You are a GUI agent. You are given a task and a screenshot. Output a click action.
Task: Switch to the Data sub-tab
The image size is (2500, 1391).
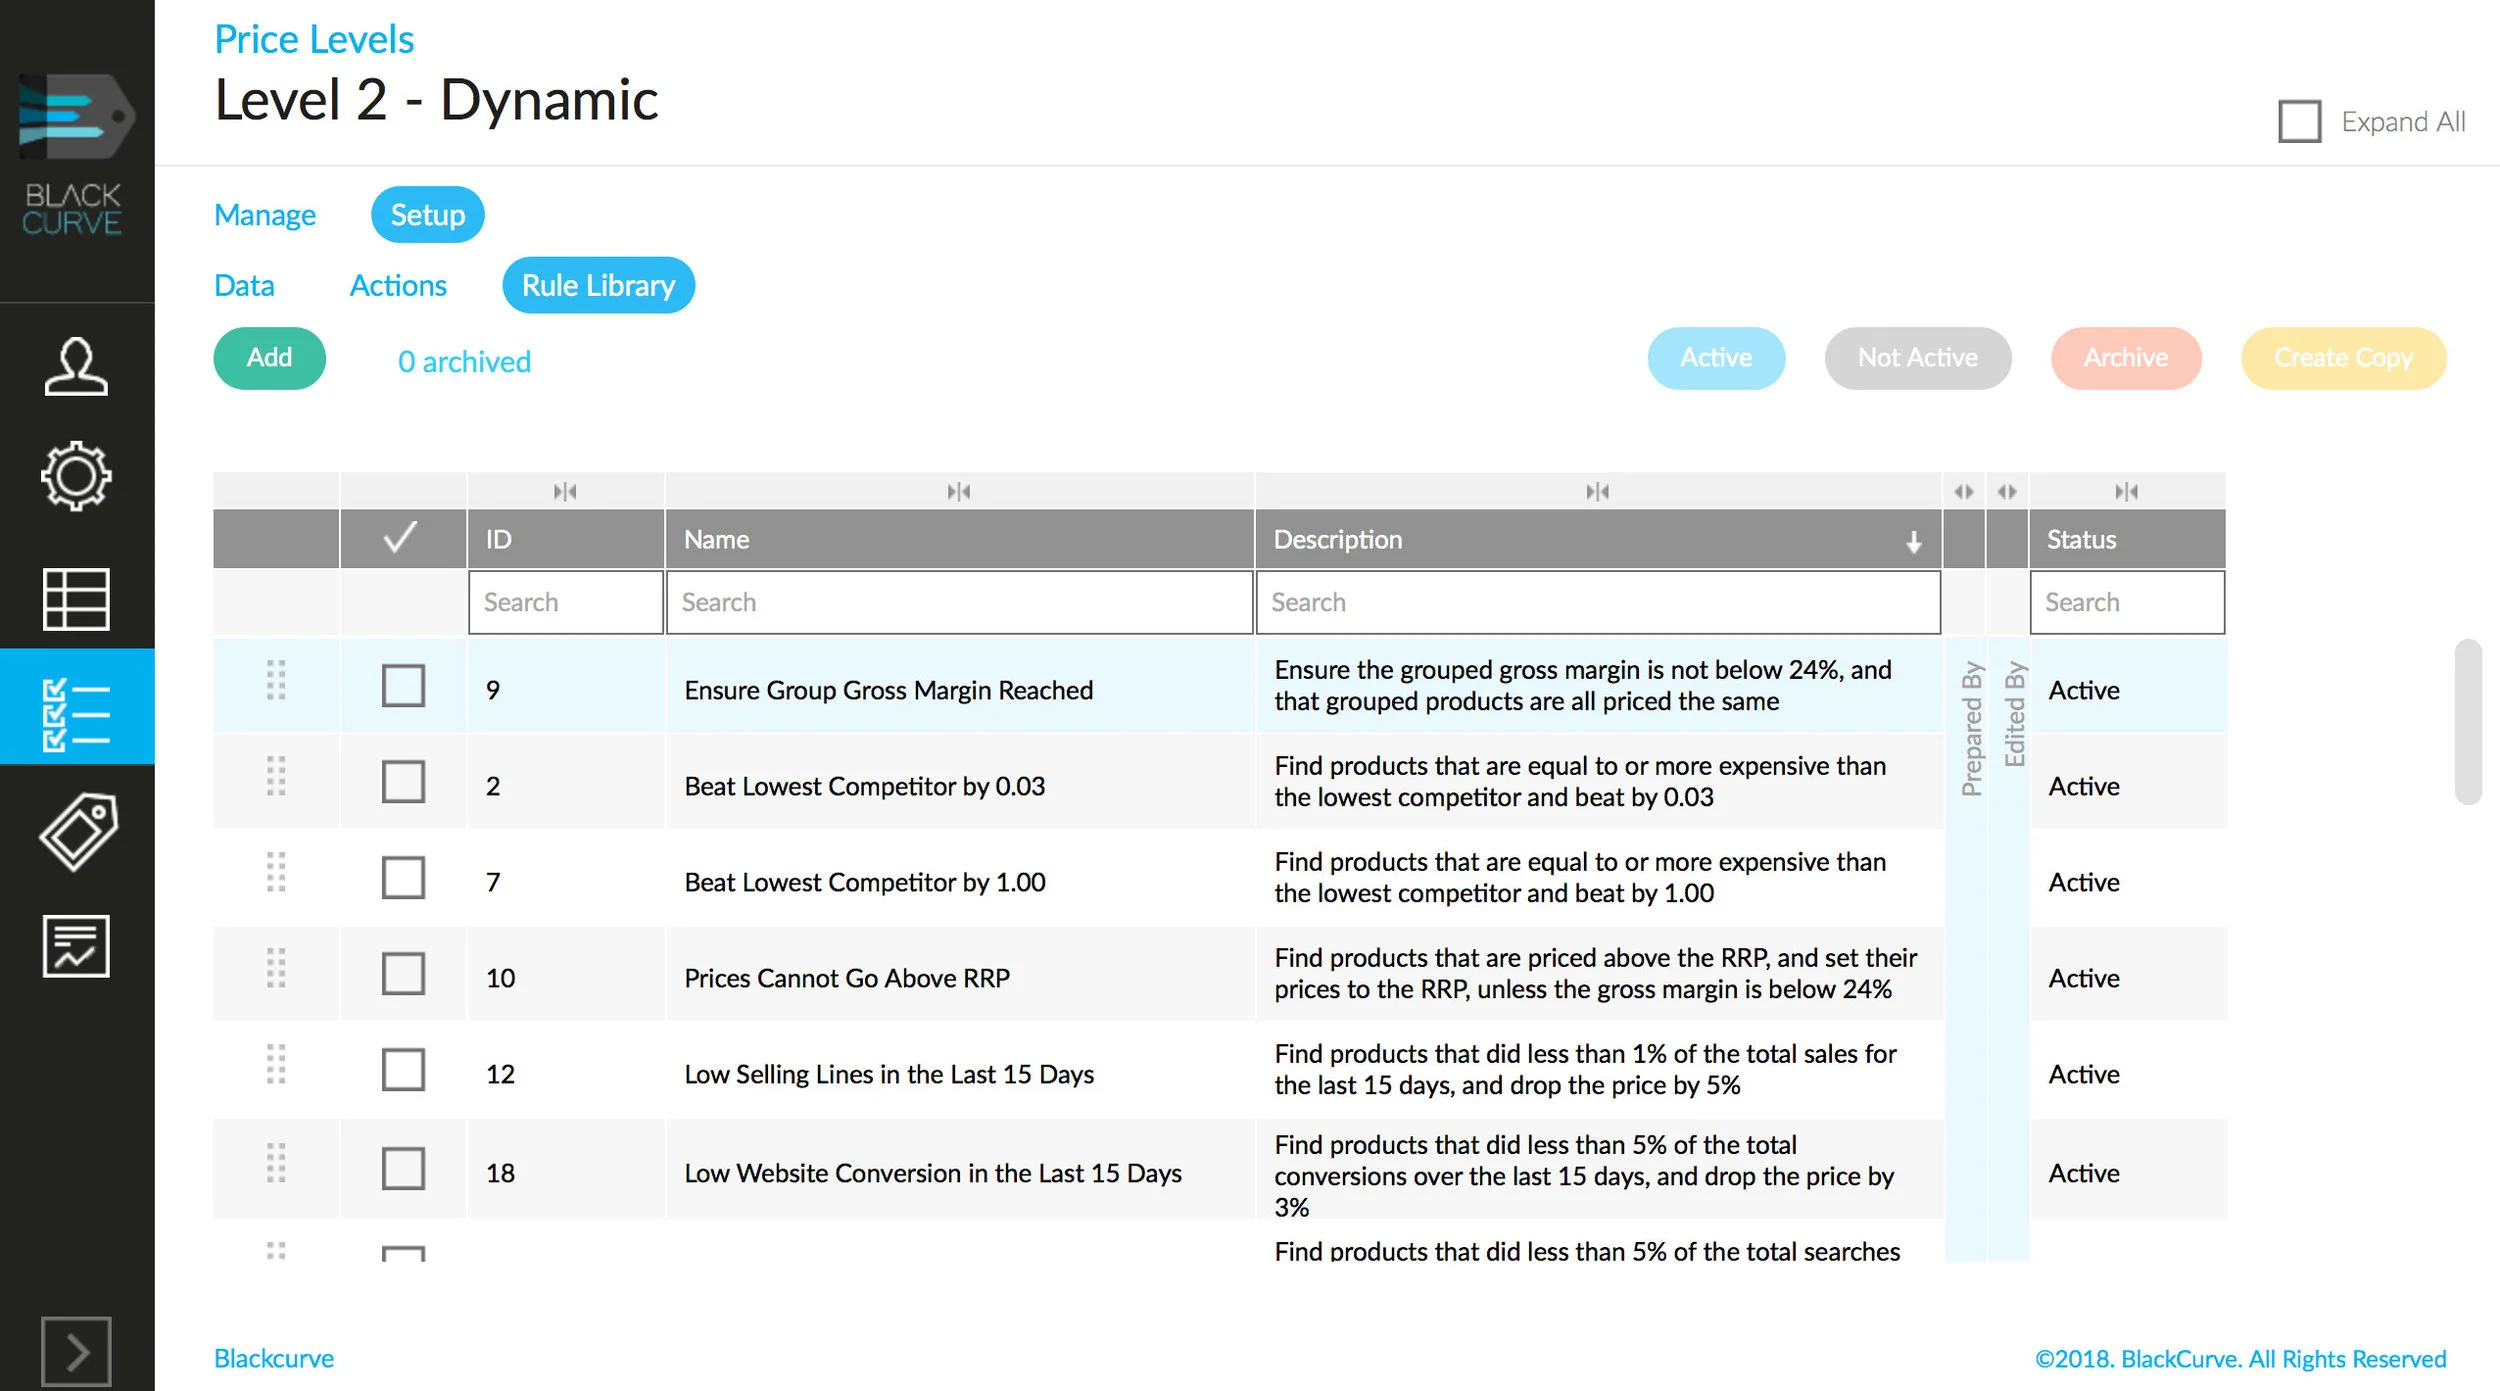(244, 285)
